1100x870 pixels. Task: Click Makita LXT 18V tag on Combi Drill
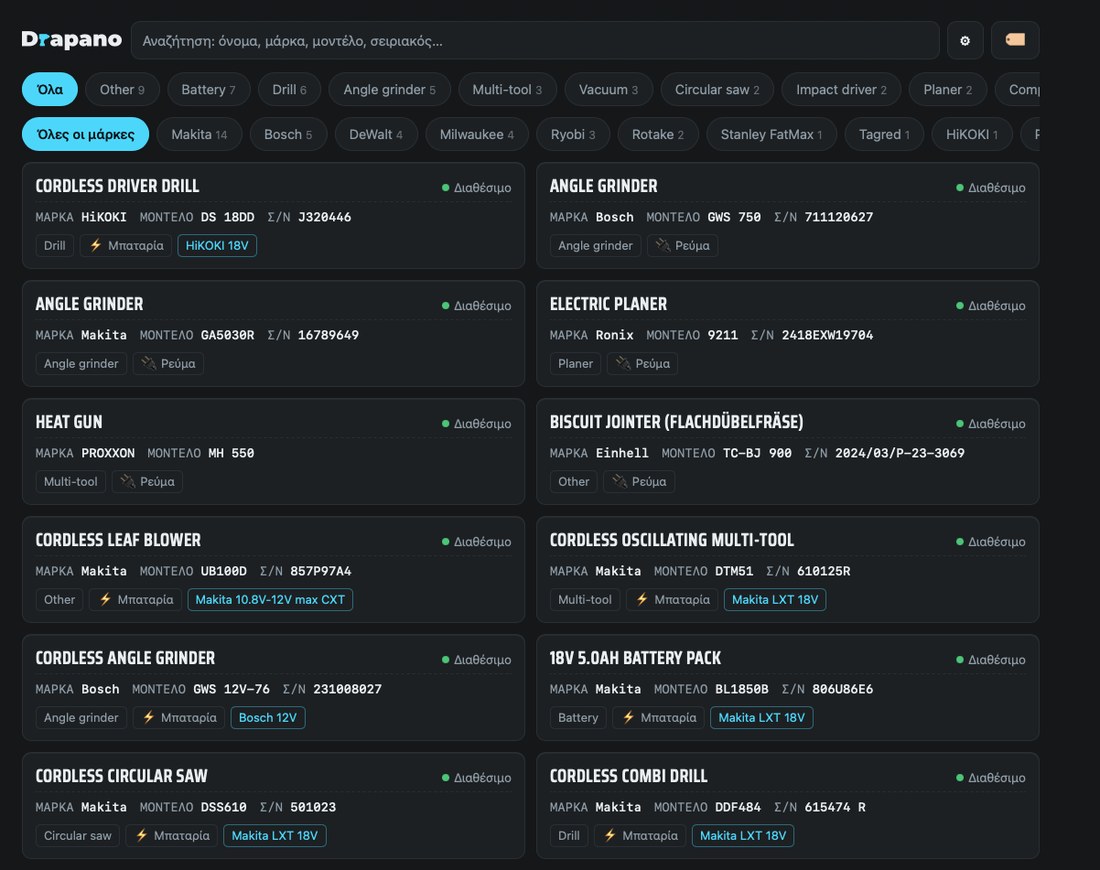[x=742, y=835]
